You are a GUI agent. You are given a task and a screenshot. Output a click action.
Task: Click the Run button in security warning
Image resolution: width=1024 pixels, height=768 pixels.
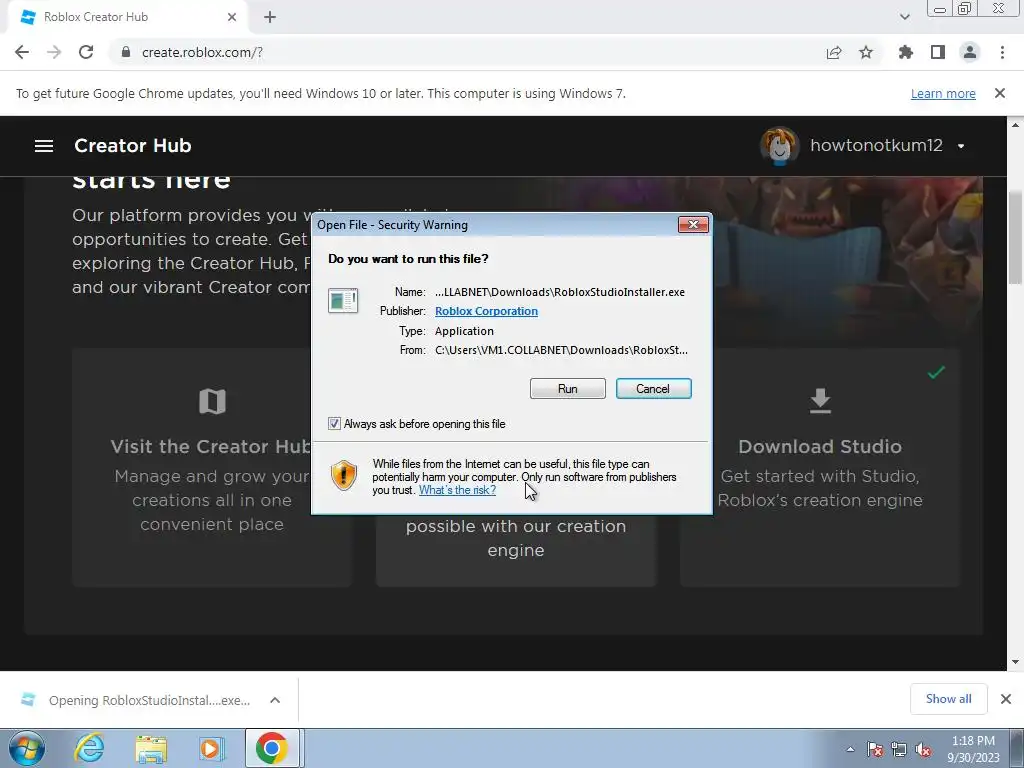coord(568,389)
